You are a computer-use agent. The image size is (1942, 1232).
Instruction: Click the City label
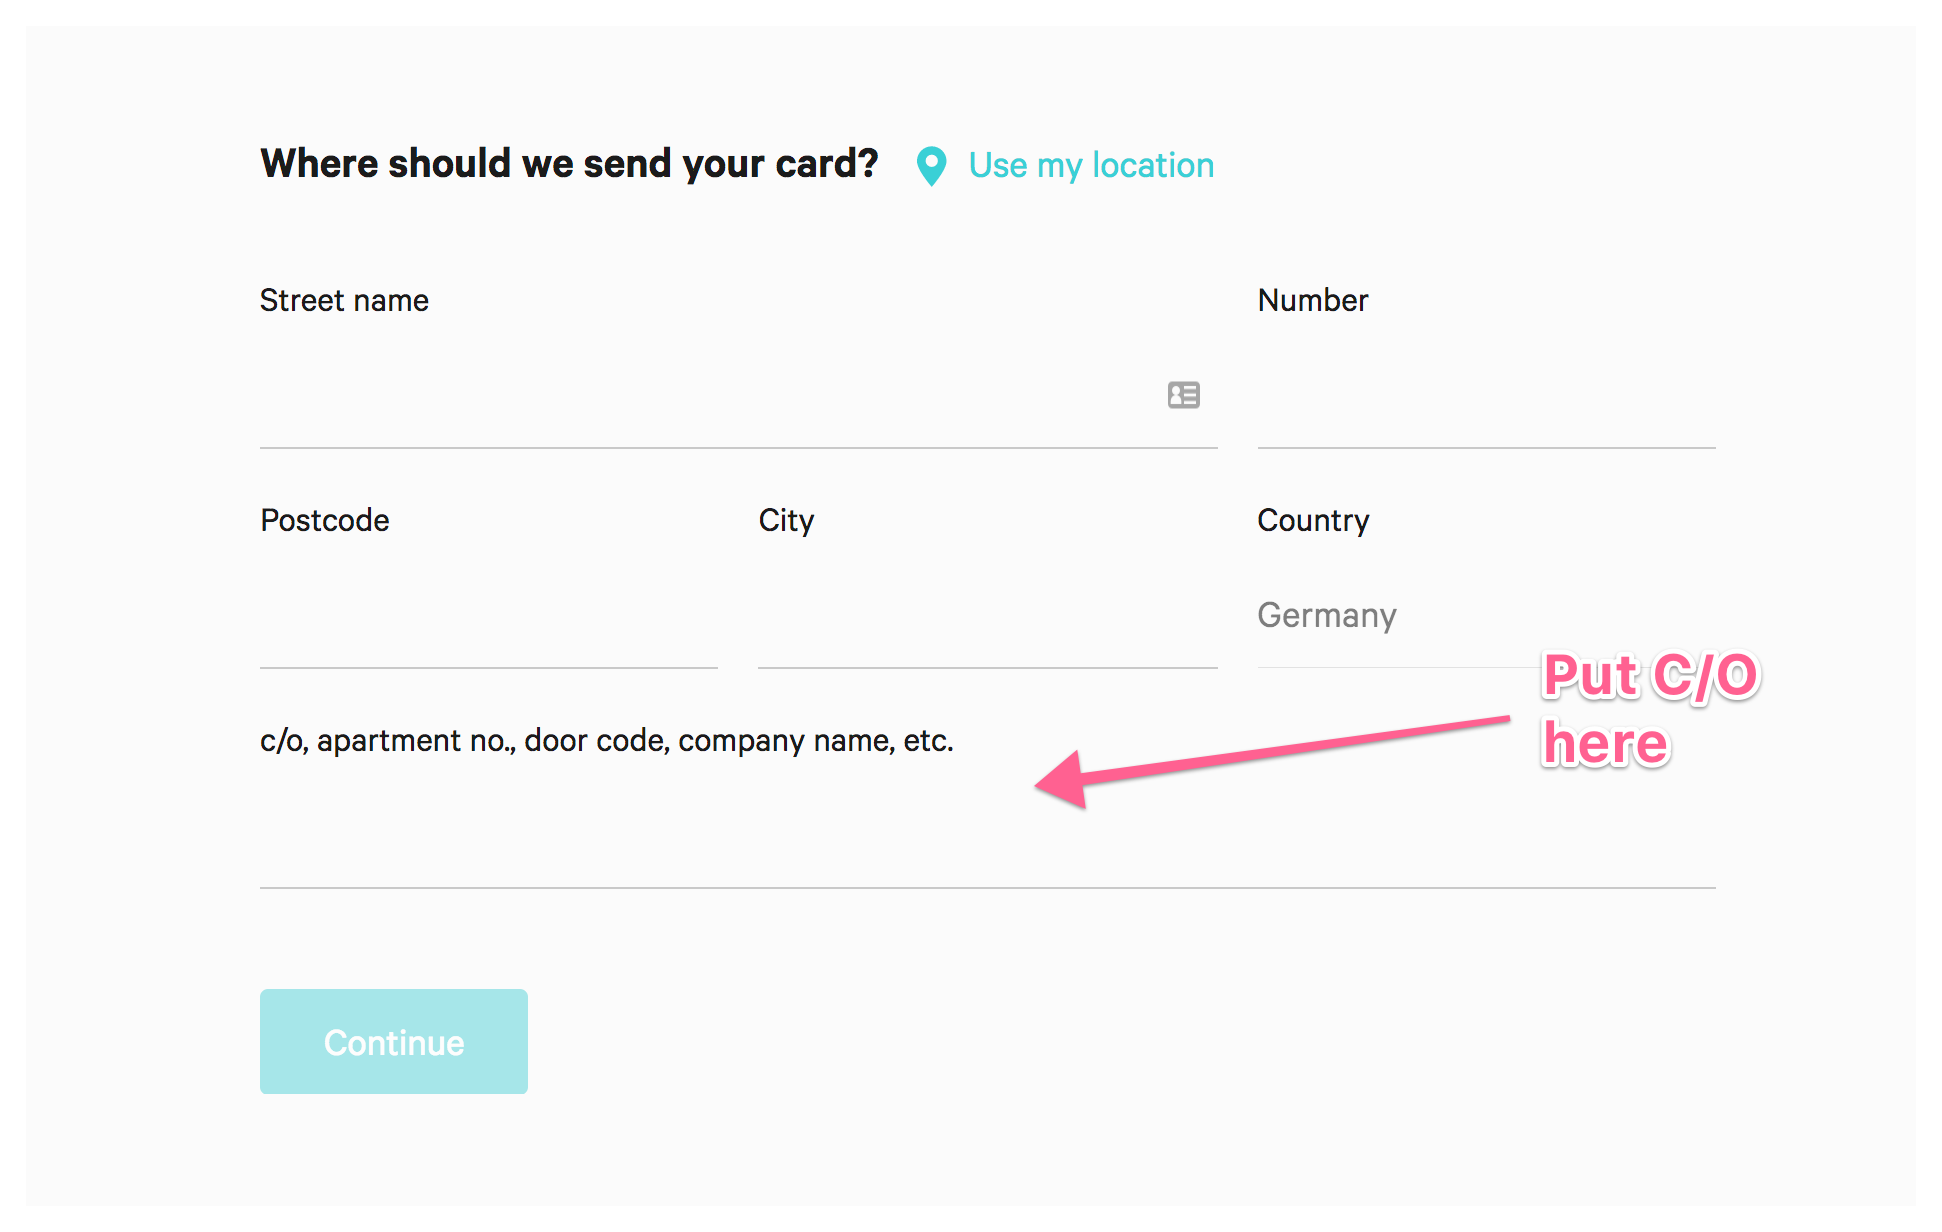point(786,520)
